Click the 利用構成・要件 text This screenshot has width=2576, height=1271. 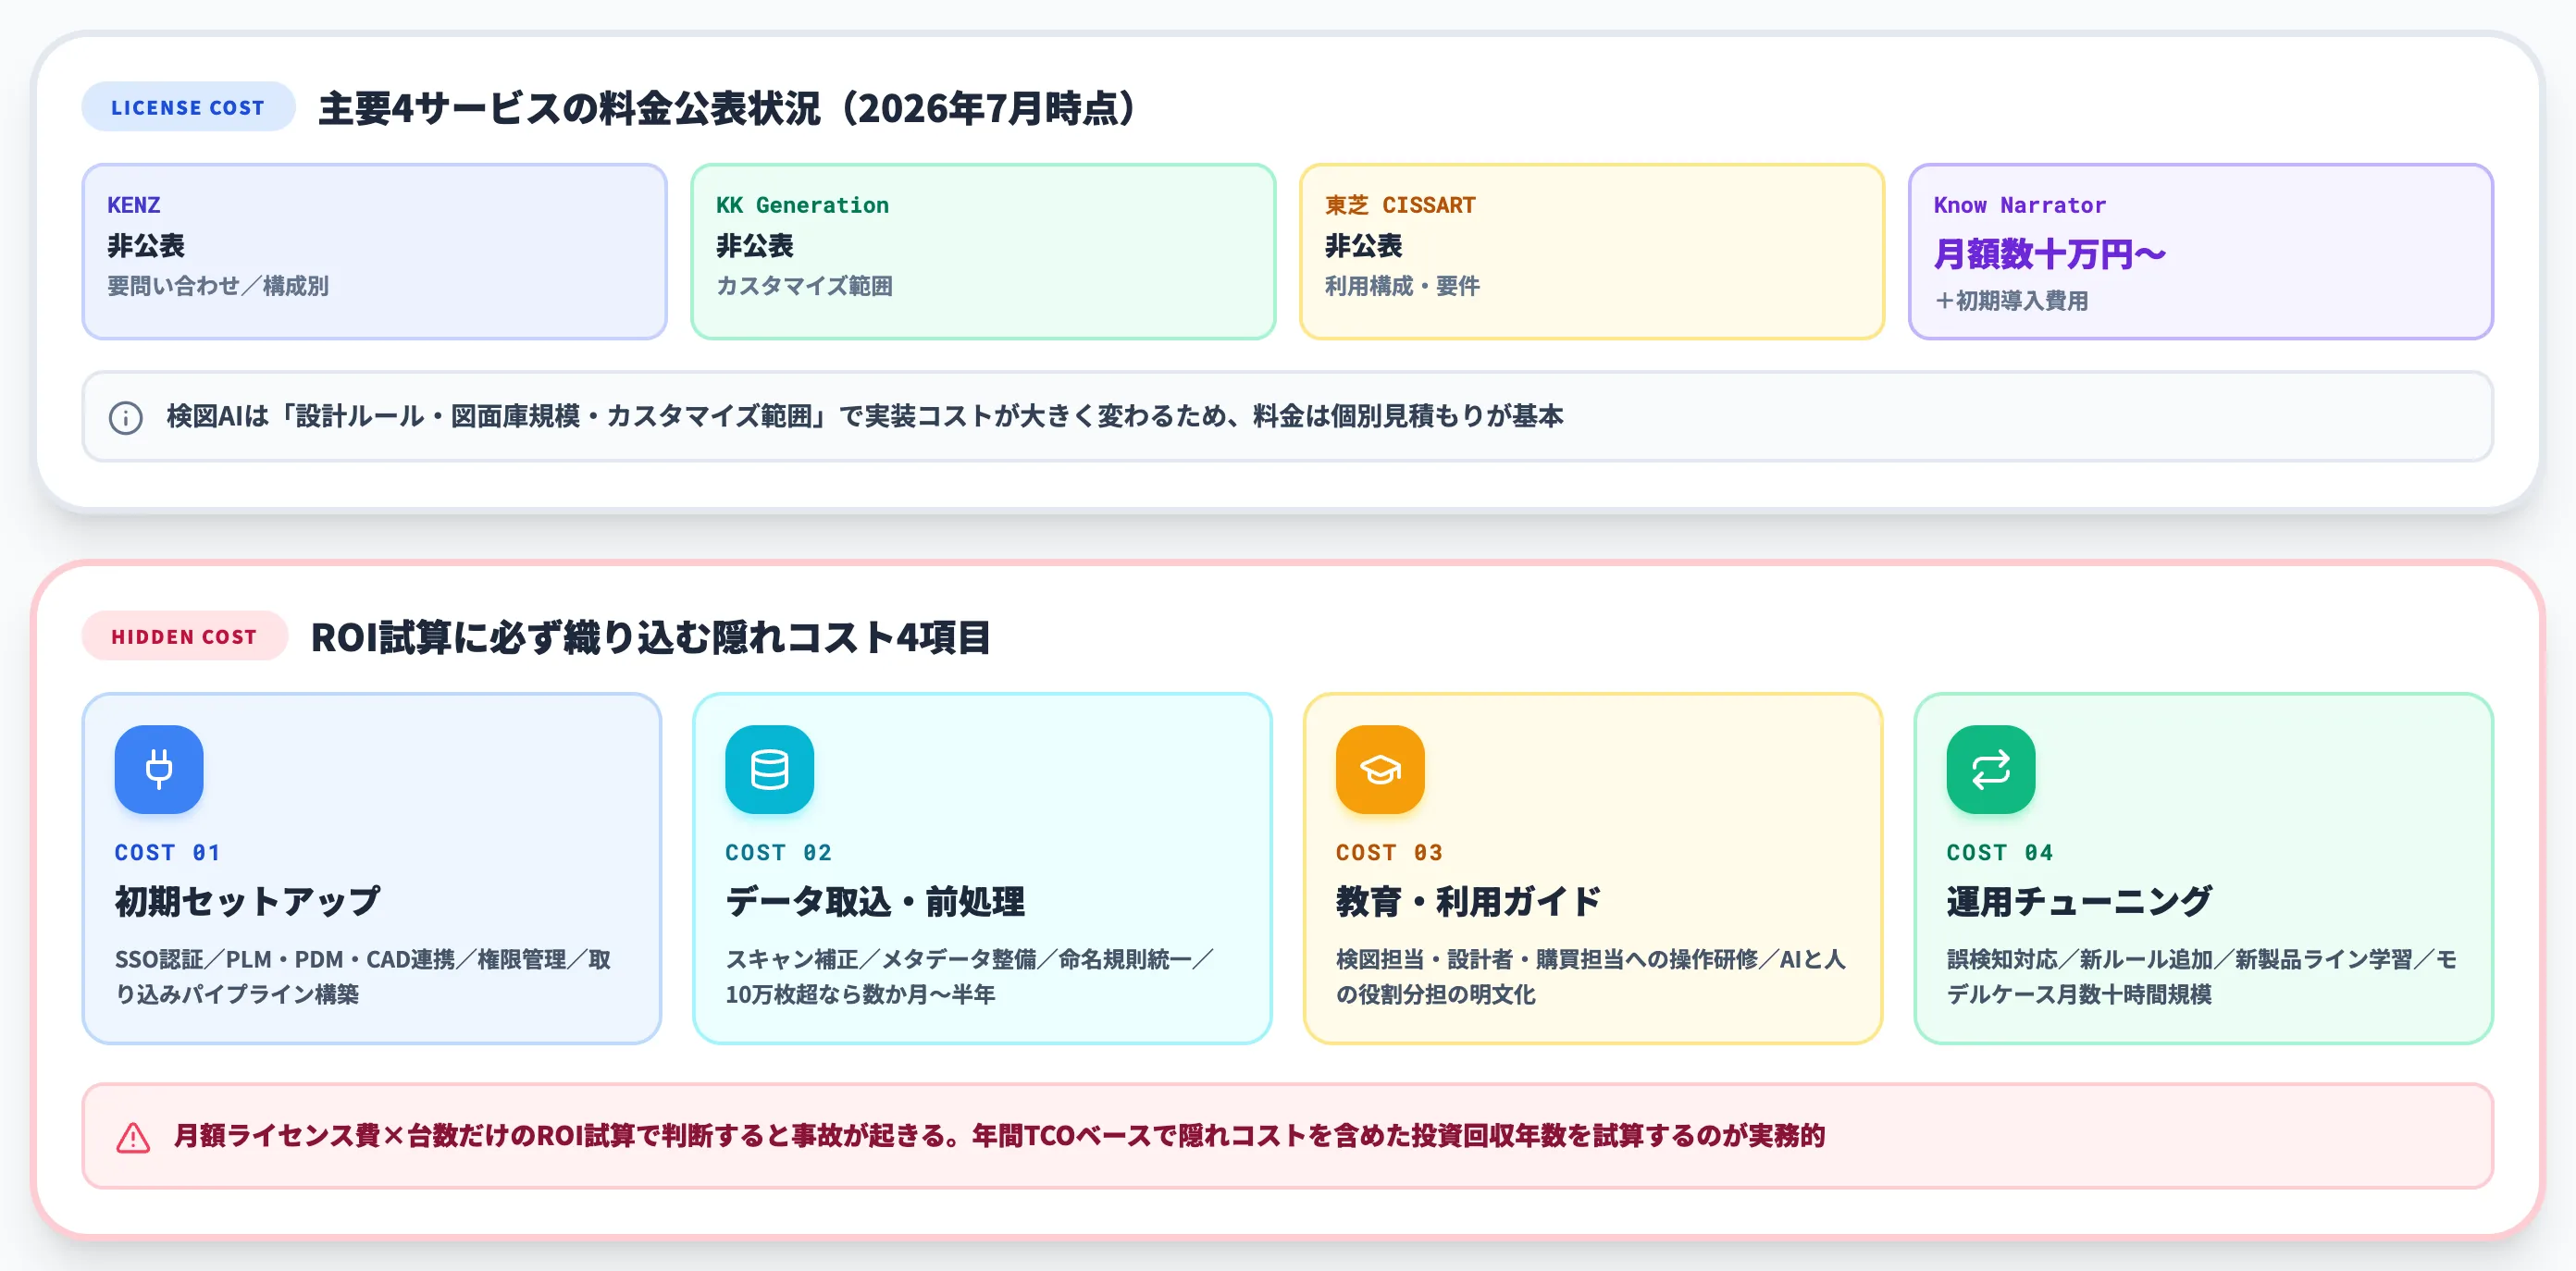pos(1402,286)
